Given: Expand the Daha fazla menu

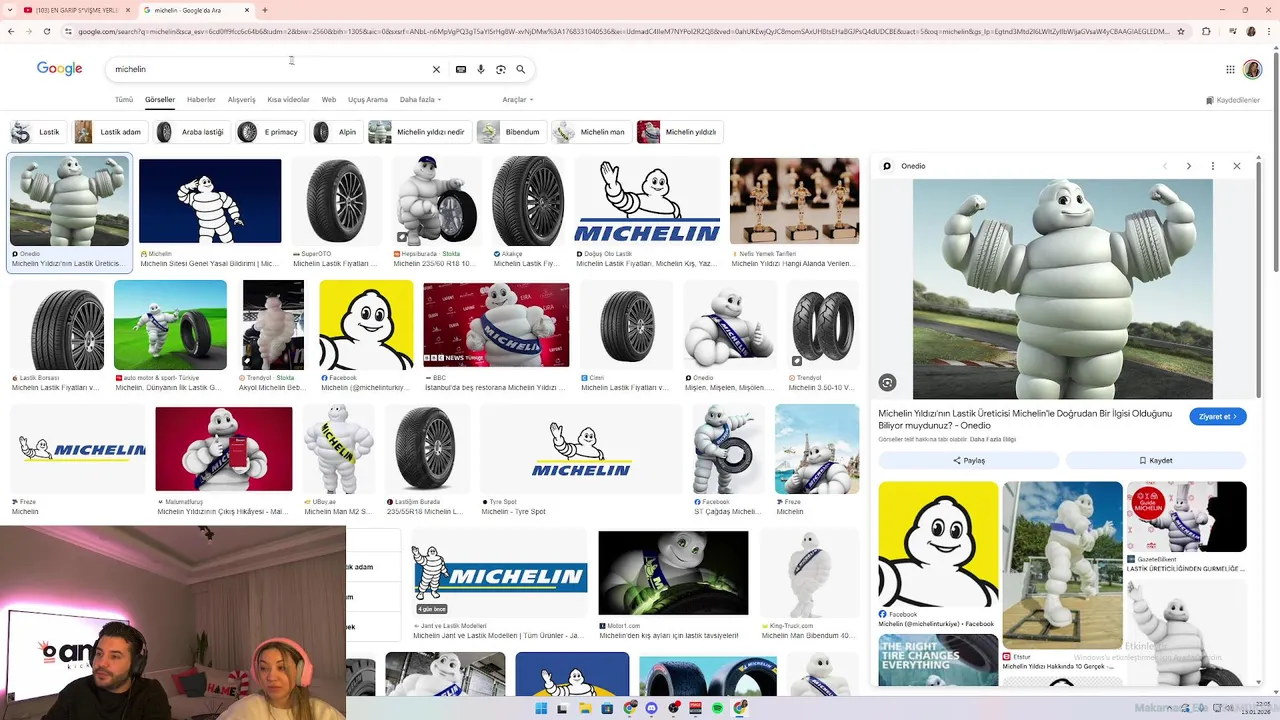Looking at the screenshot, I should point(420,100).
